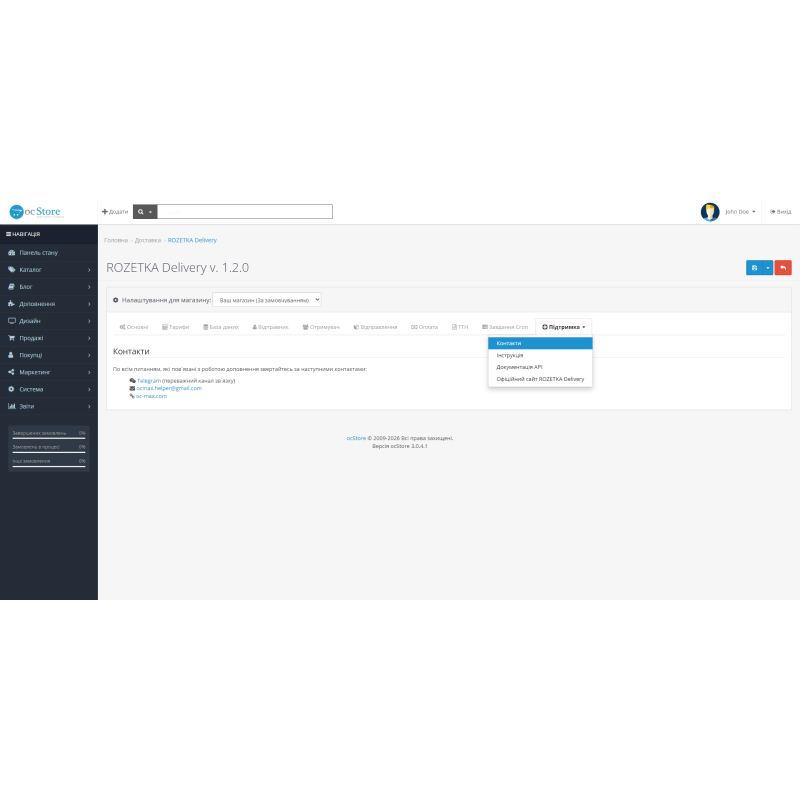The height and width of the screenshot is (800, 800).
Task: Open the Telegram contact link
Action: click(148, 381)
